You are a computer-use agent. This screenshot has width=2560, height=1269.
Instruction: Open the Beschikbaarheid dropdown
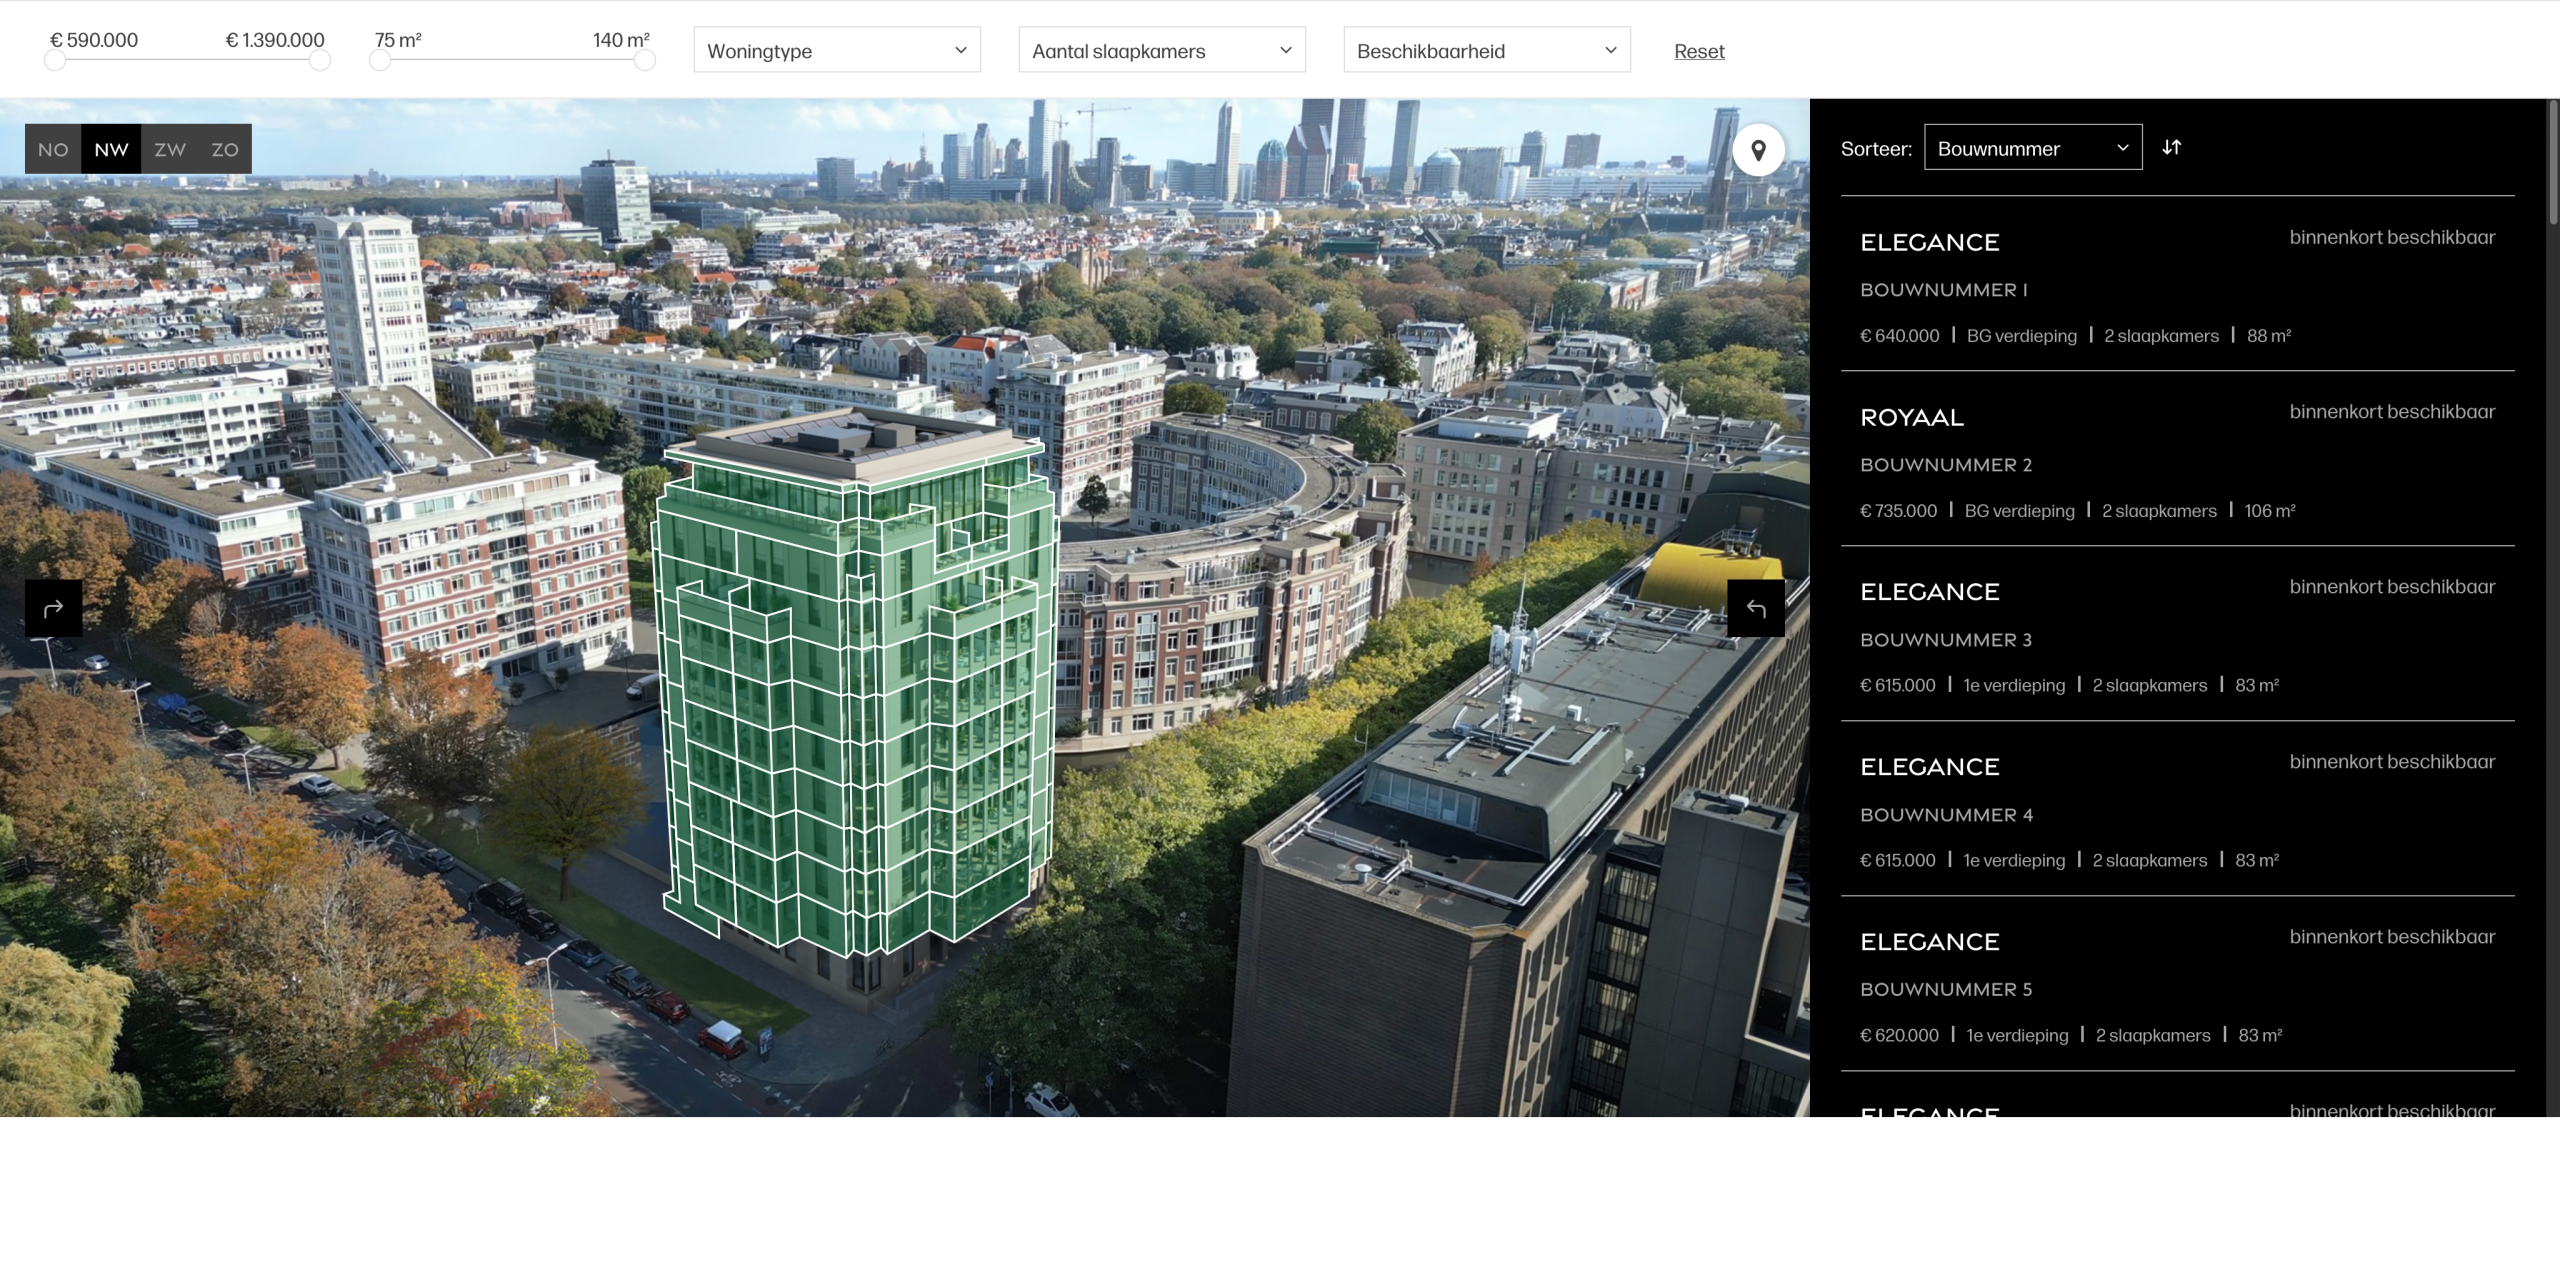(1486, 50)
